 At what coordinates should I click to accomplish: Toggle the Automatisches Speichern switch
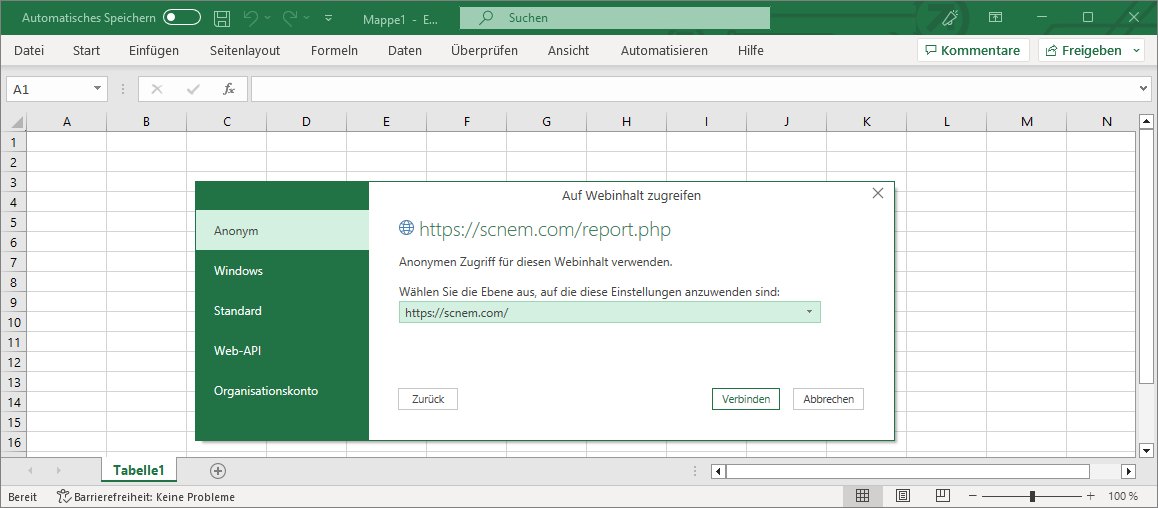pos(182,17)
